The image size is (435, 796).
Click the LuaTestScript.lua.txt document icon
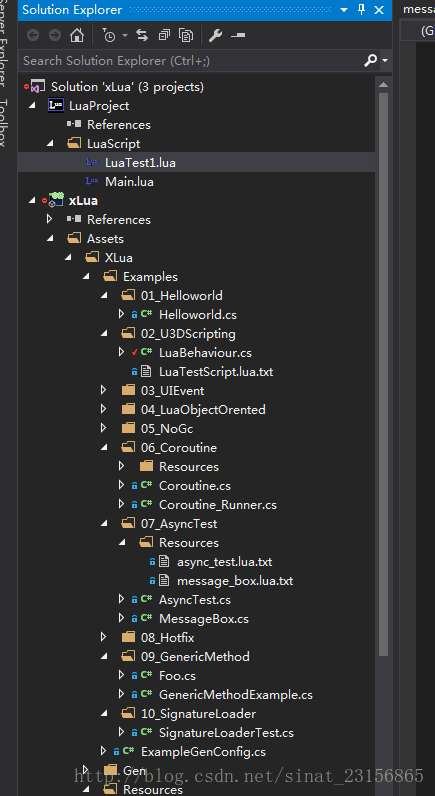tap(146, 372)
